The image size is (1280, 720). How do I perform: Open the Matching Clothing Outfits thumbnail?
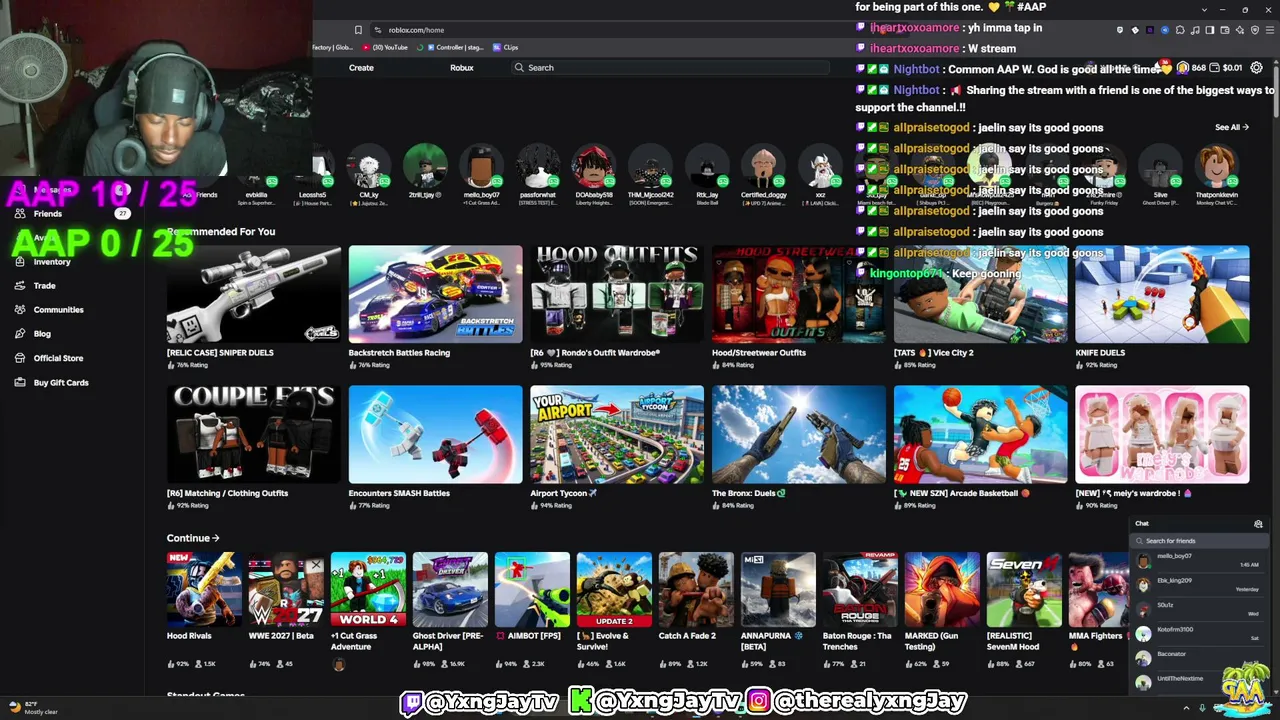click(254, 434)
